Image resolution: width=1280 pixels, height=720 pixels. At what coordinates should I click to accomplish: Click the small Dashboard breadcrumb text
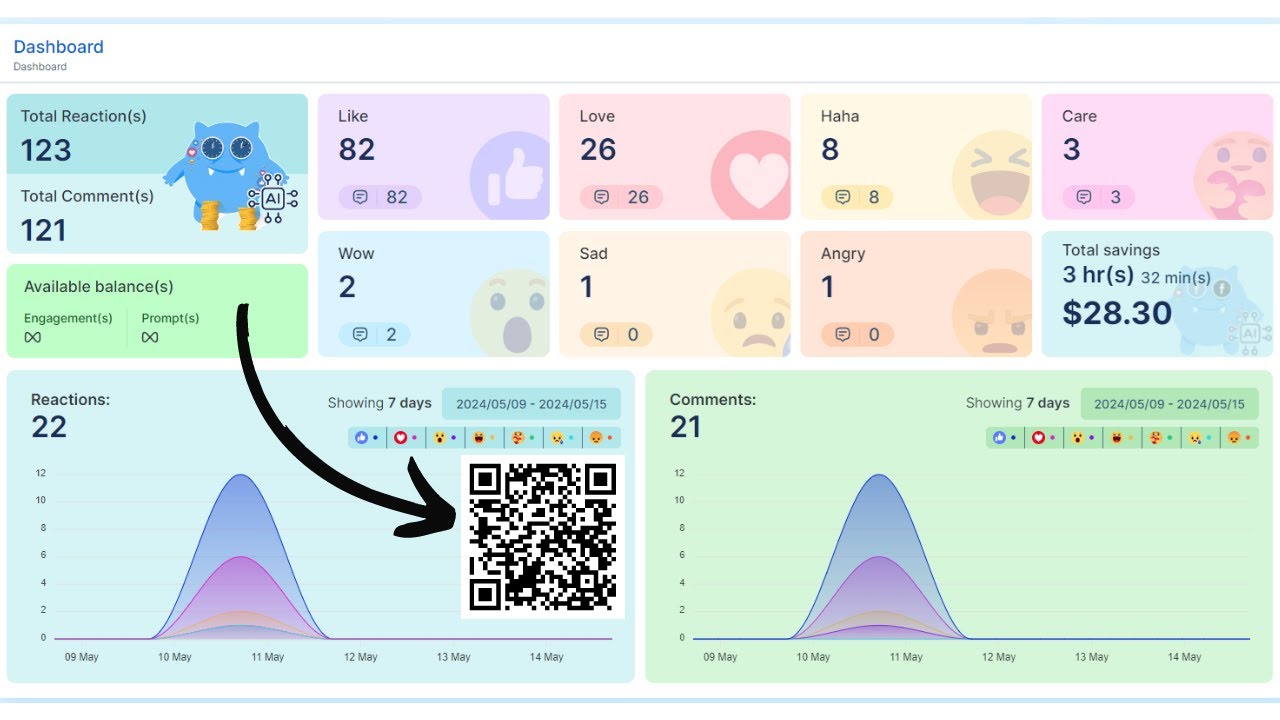(x=40, y=67)
